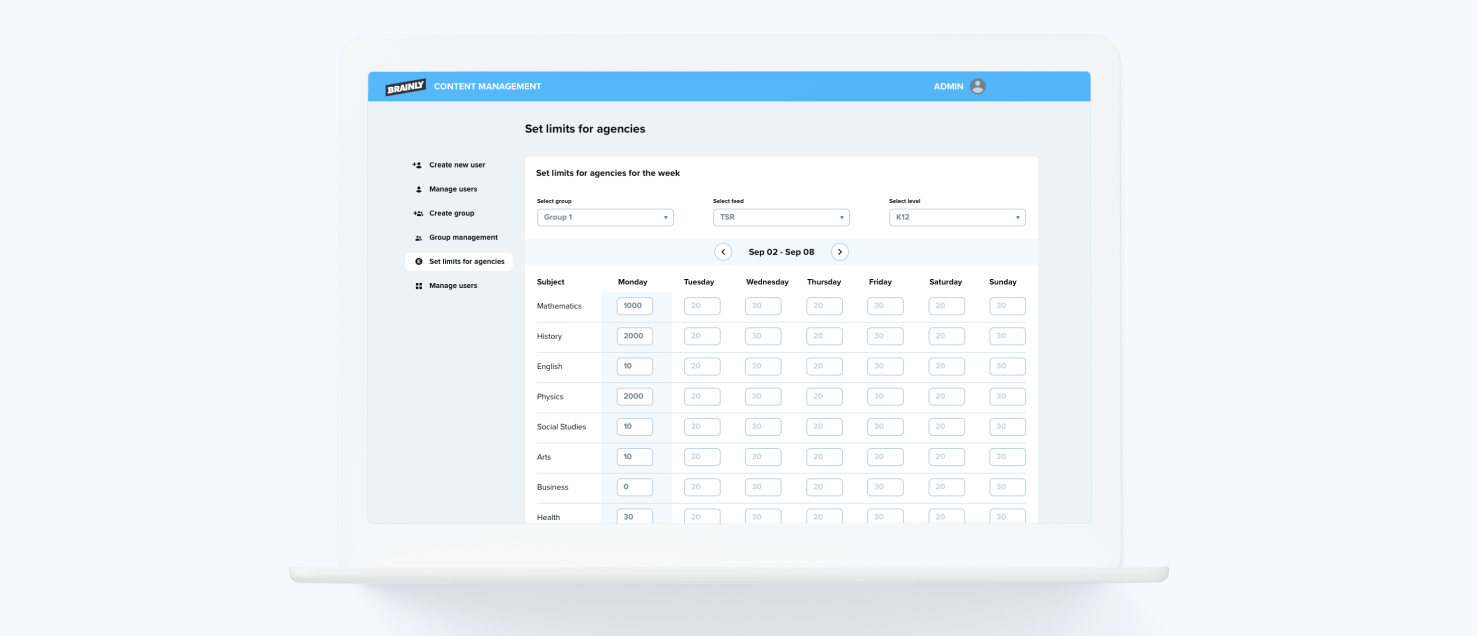Open the Select feed dropdown showing TSR
The image size is (1478, 636).
pos(780,217)
